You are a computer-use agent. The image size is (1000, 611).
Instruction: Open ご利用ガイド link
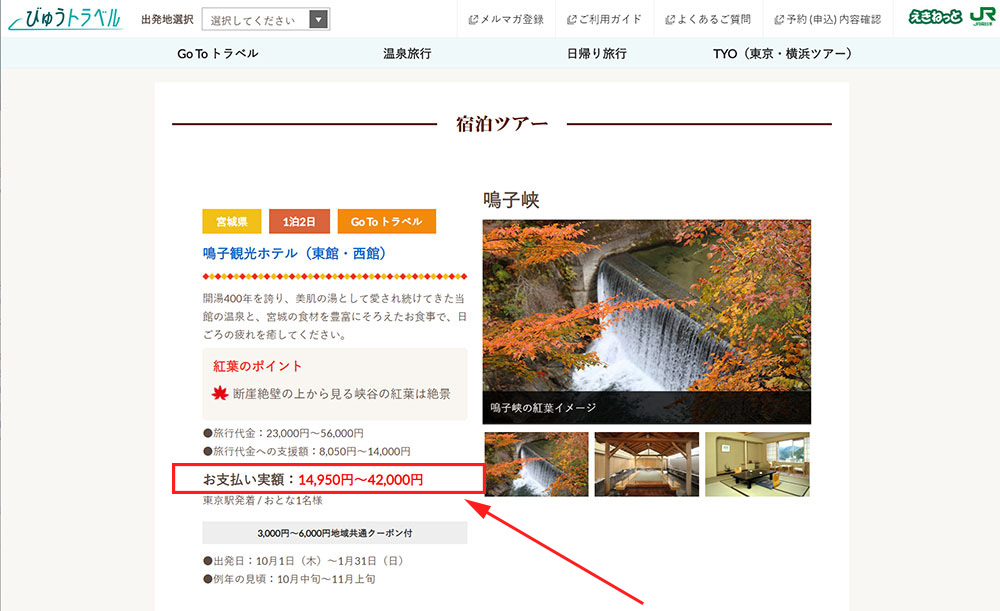coord(604,20)
